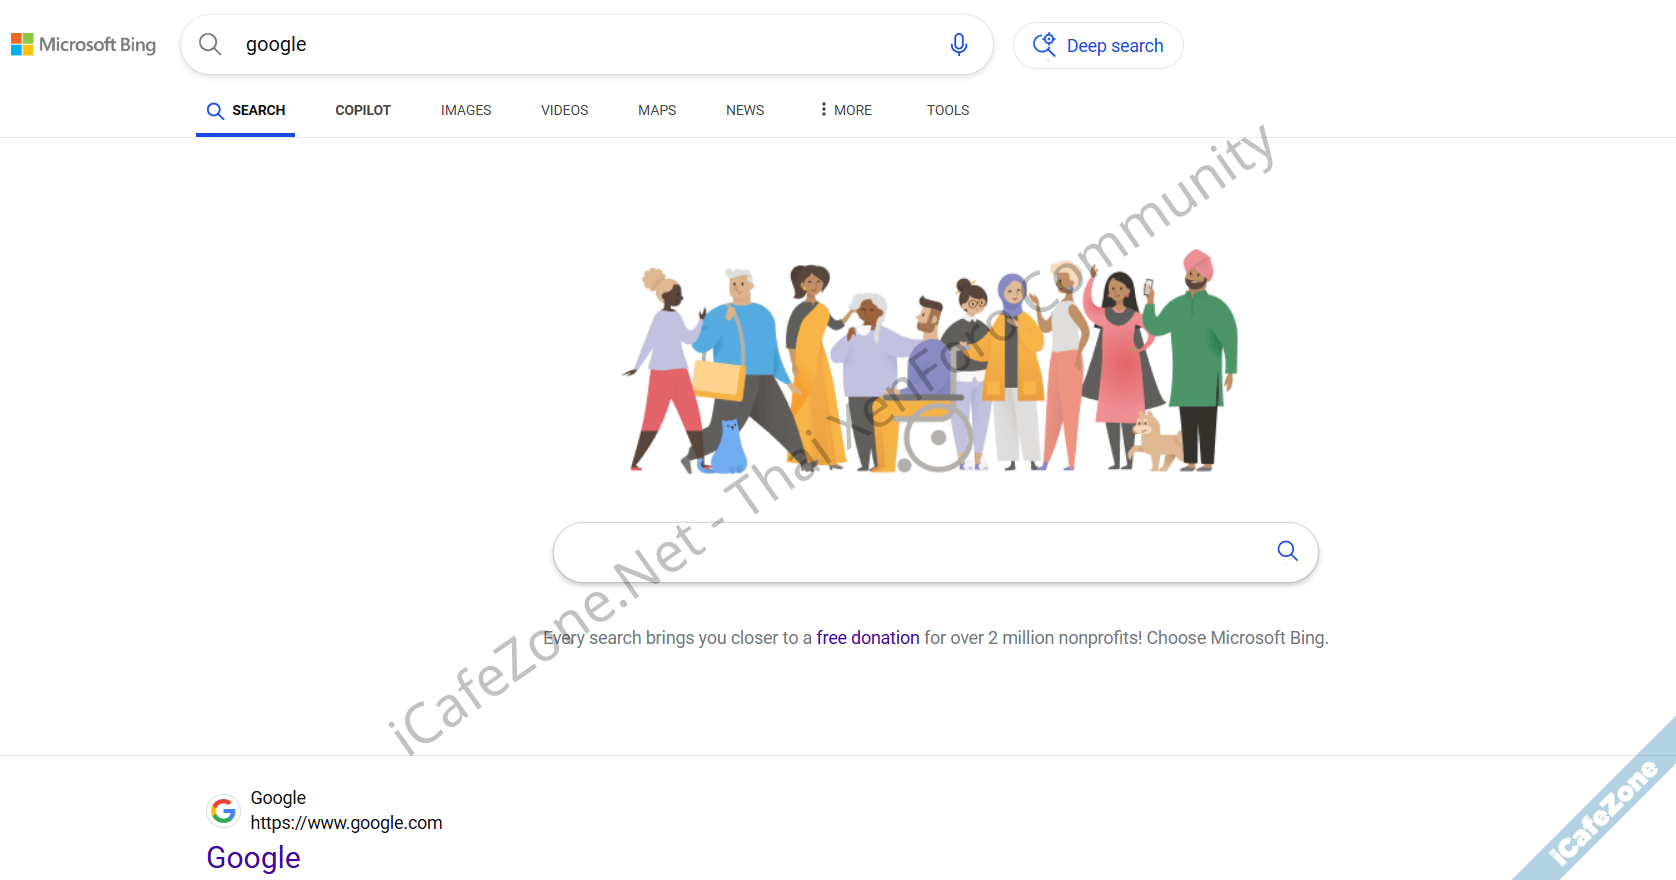Select the MAPS tab

tap(657, 110)
